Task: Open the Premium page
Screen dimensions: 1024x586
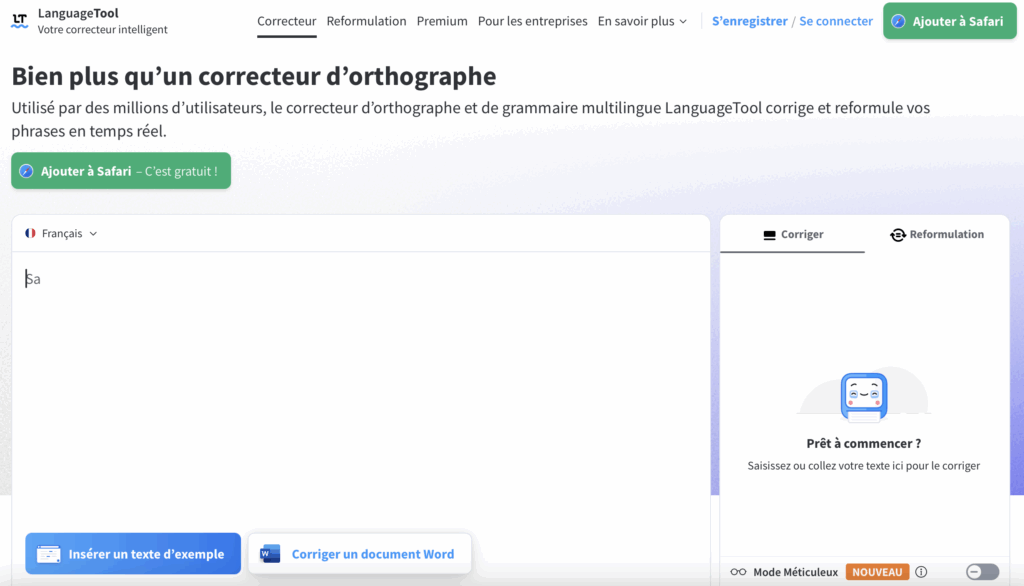Action: coord(442,21)
